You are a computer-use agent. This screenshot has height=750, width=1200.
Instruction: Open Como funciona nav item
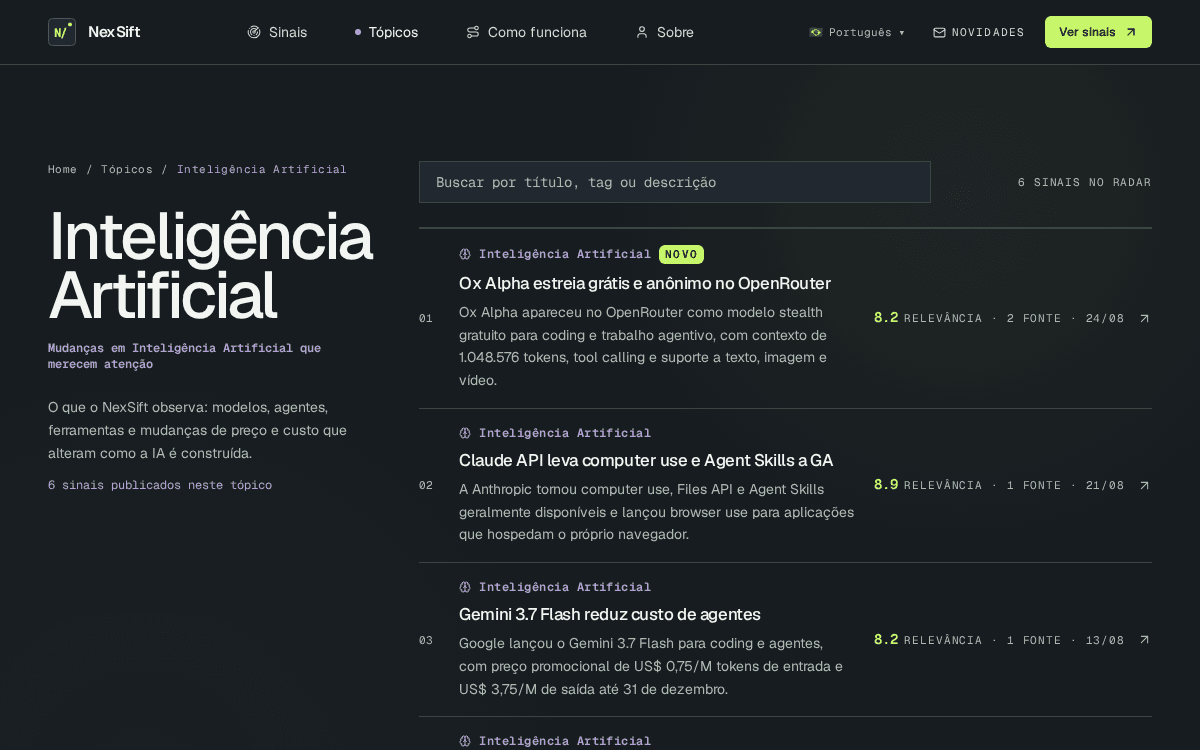[x=526, y=32]
